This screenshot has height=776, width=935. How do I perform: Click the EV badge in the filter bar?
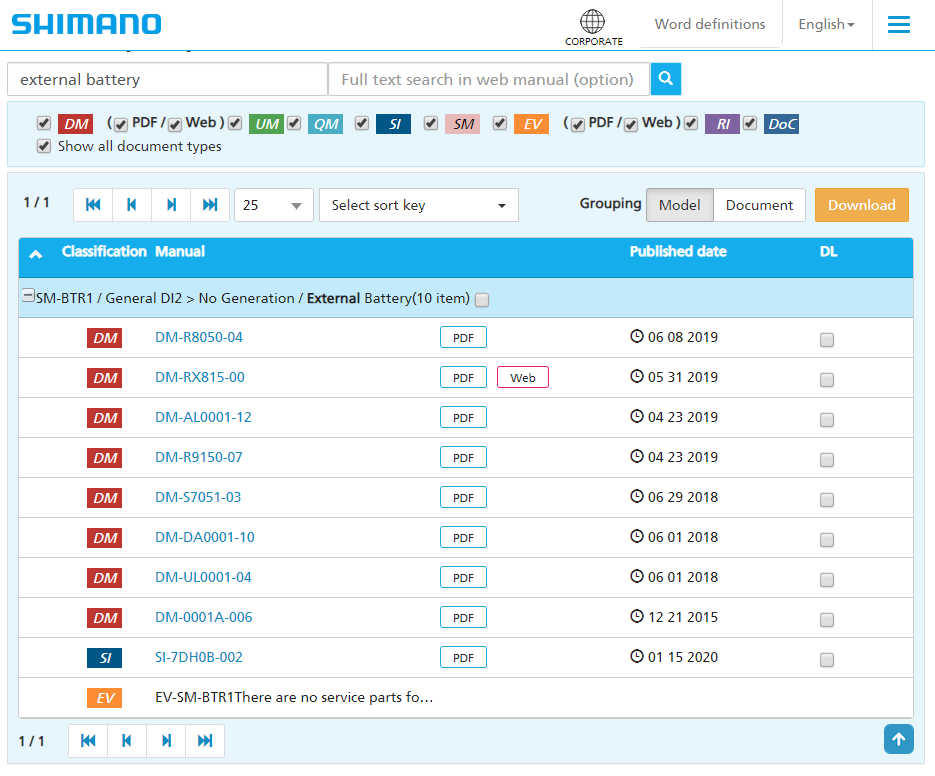[x=531, y=124]
